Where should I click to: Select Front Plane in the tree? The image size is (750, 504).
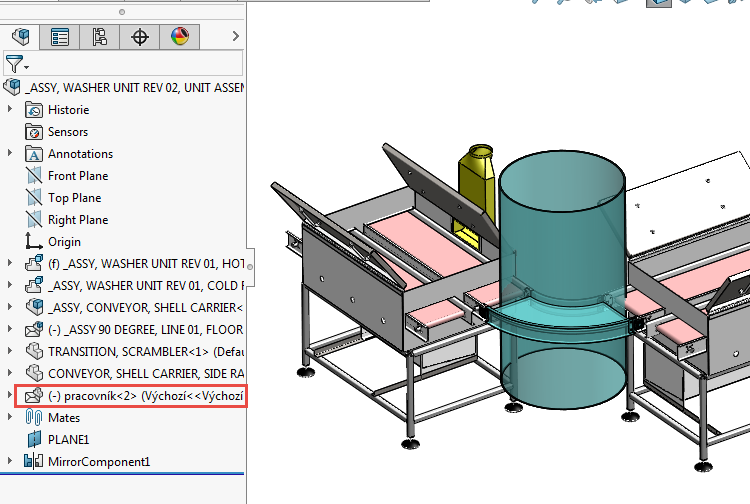78,176
